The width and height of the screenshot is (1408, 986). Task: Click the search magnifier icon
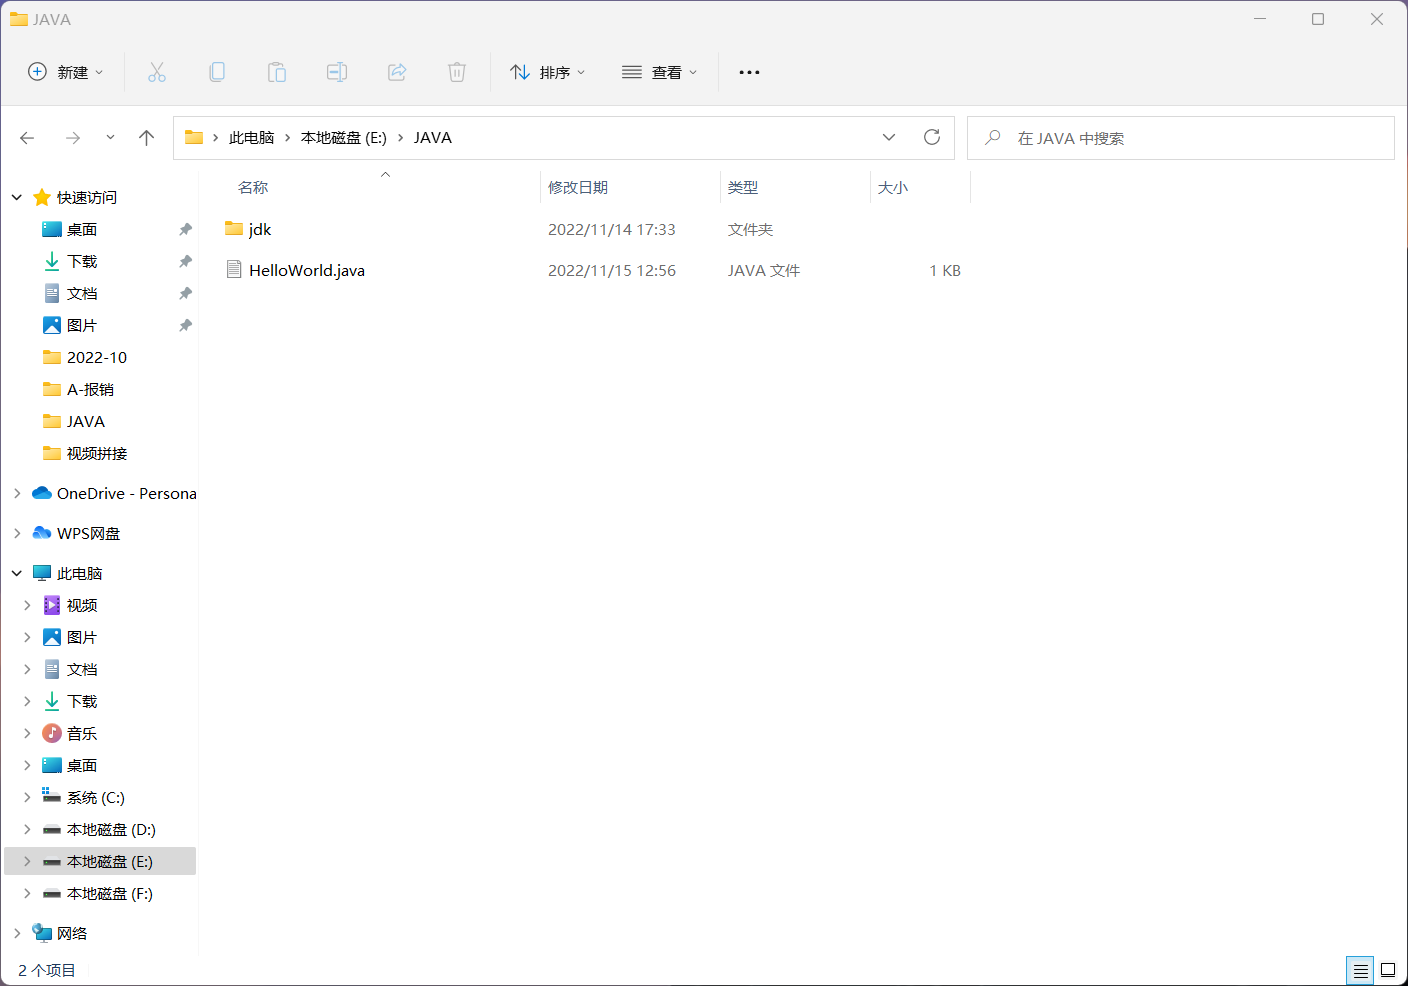993,138
